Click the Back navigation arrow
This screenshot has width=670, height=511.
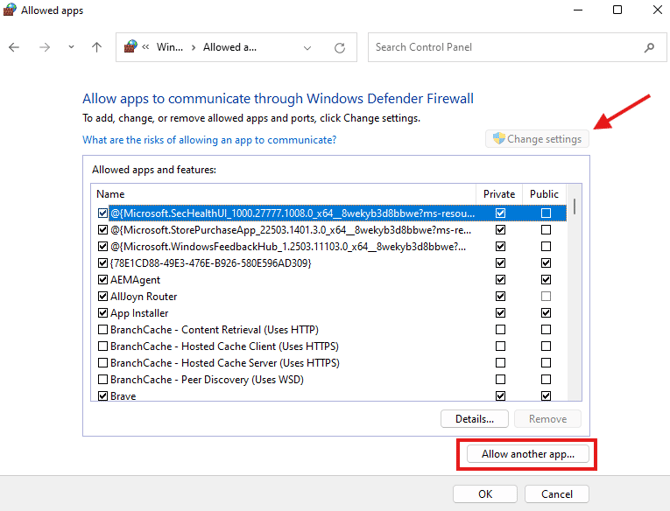(14, 47)
